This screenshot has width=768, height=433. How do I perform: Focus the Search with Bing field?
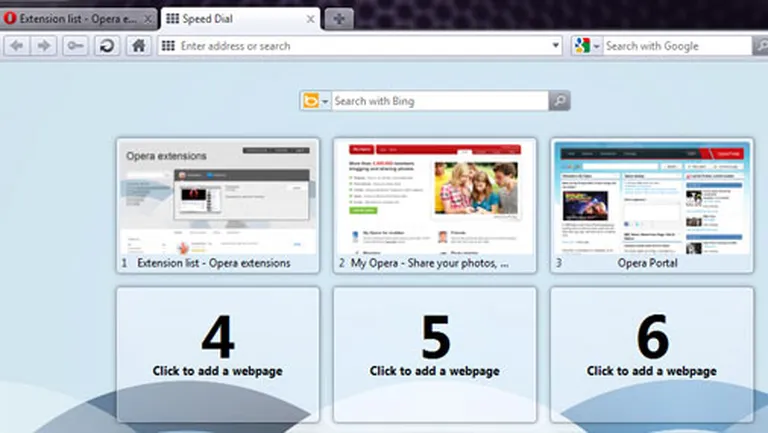(x=440, y=101)
